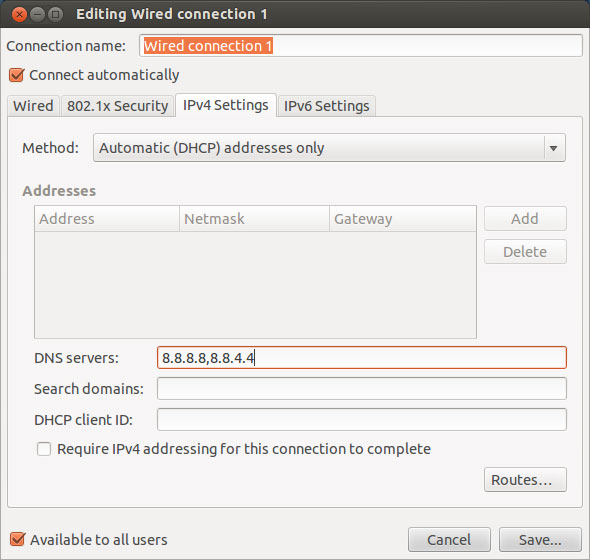This screenshot has height=560, width=590.
Task: Open the Method dropdown arrow
Action: (x=554, y=148)
